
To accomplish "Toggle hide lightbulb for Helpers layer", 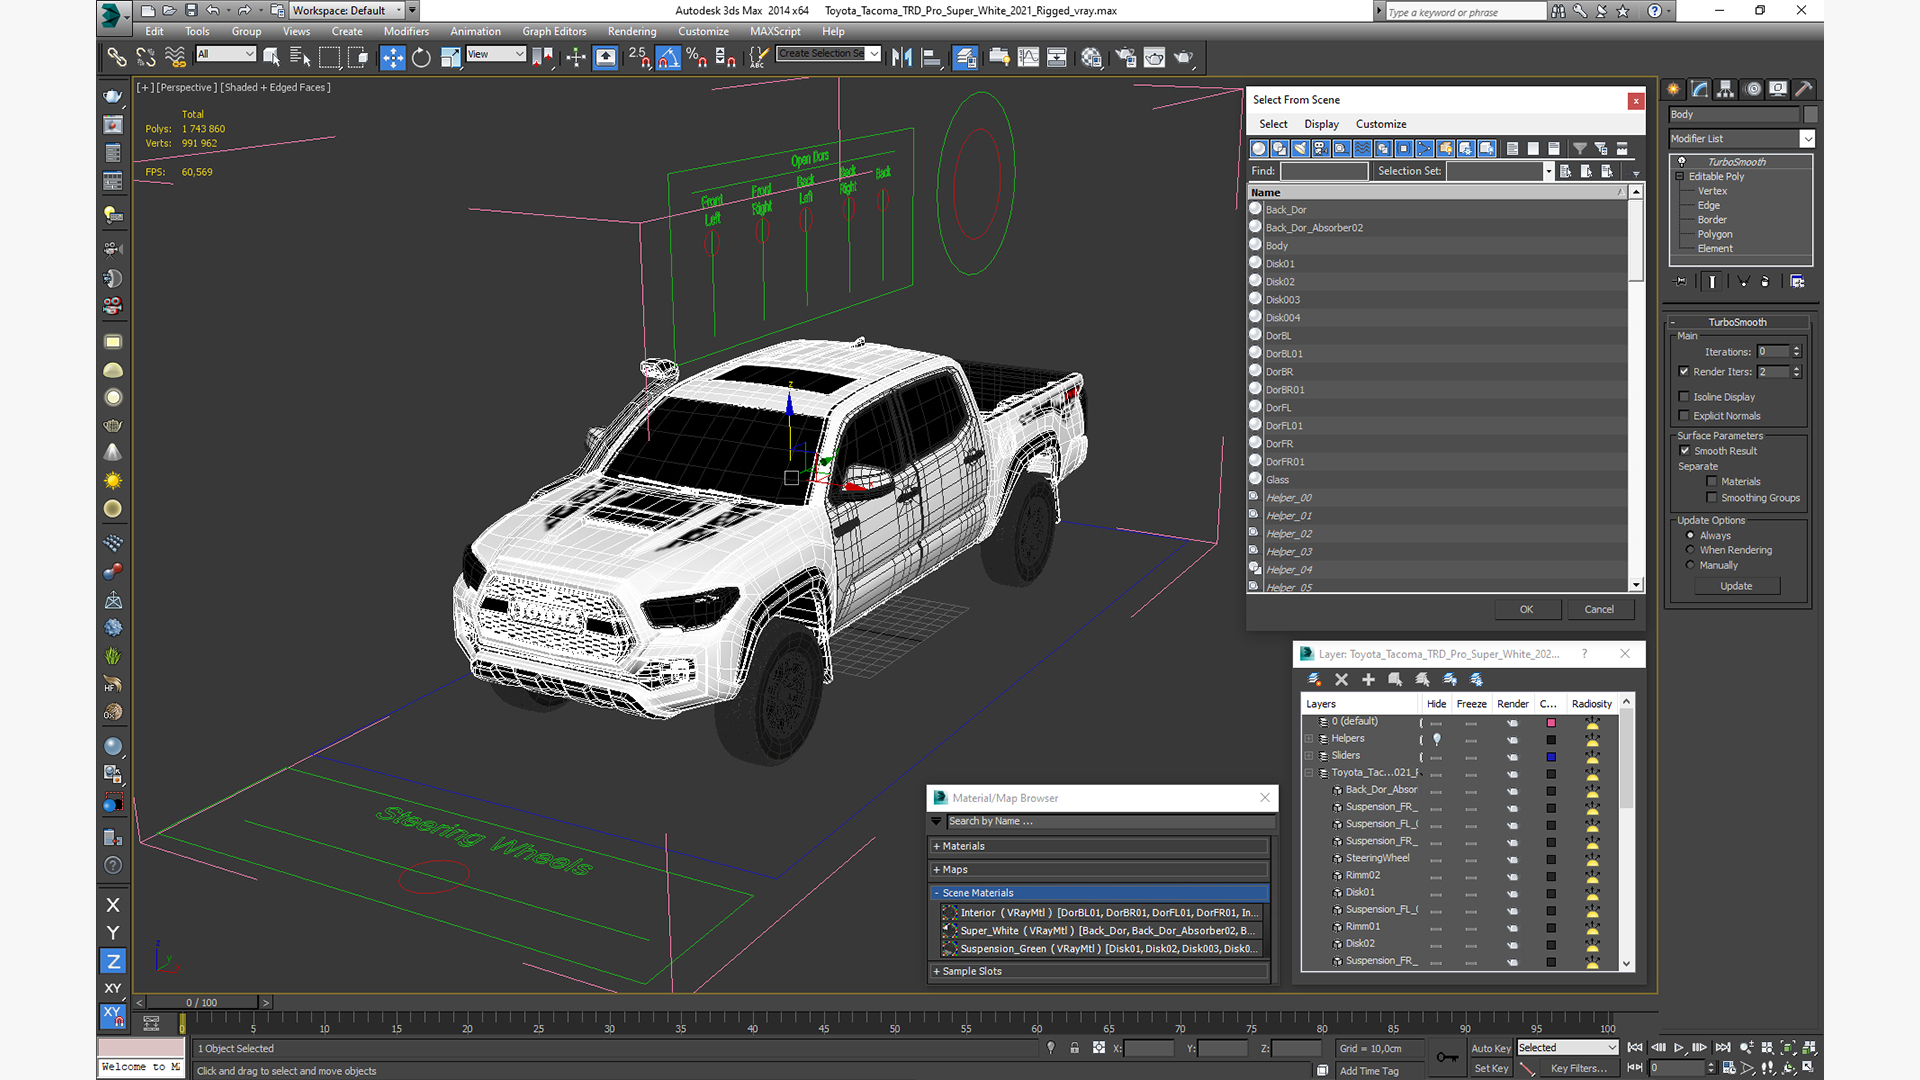I will click(x=1437, y=739).
